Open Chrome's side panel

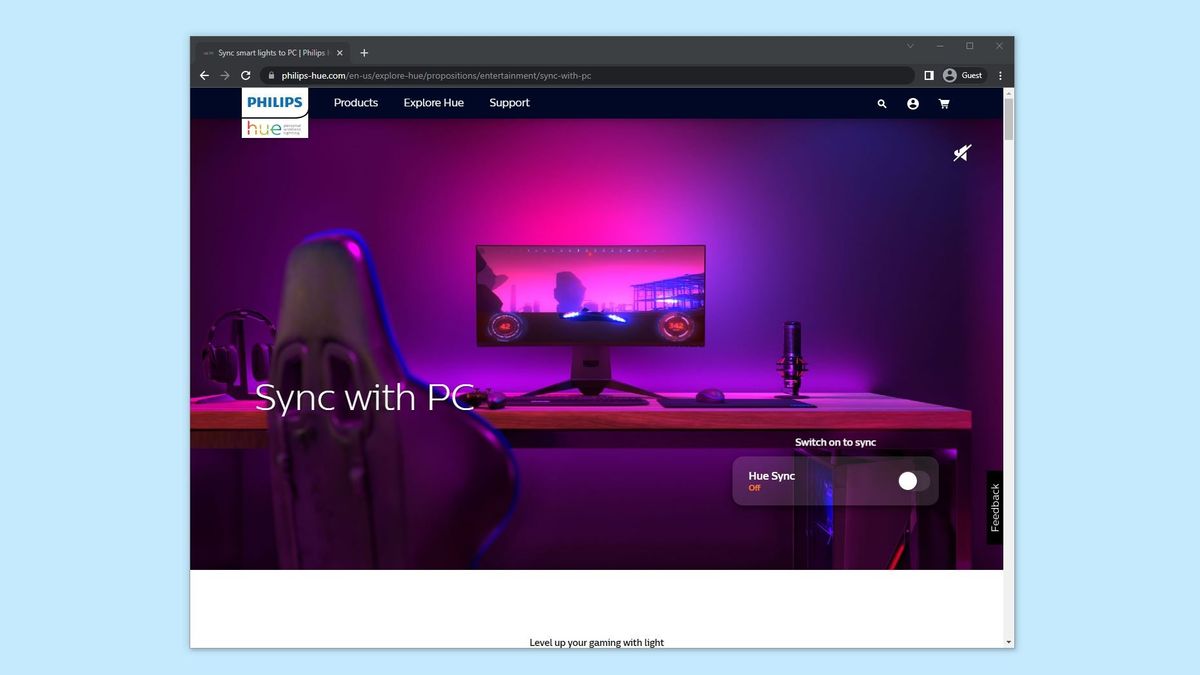pos(928,75)
